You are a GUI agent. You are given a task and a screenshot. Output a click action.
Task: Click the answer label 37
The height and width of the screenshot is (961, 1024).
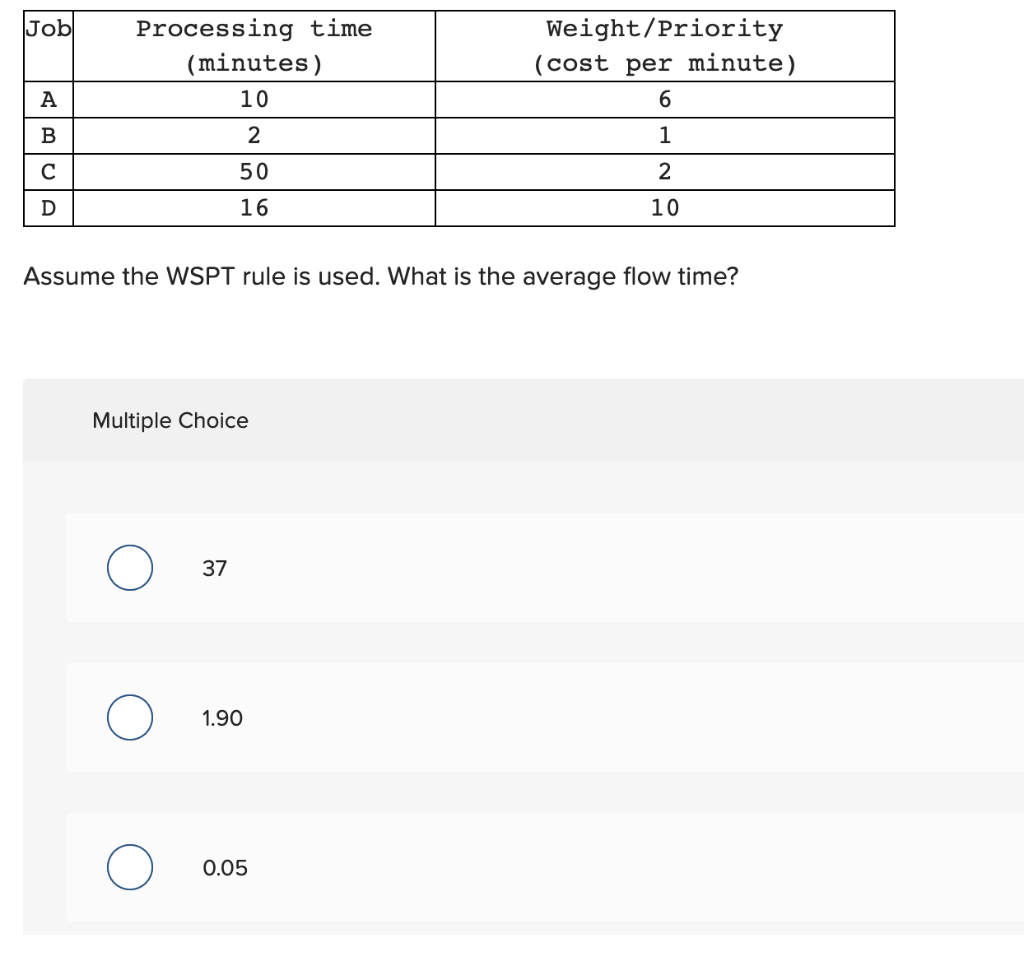(x=213, y=568)
